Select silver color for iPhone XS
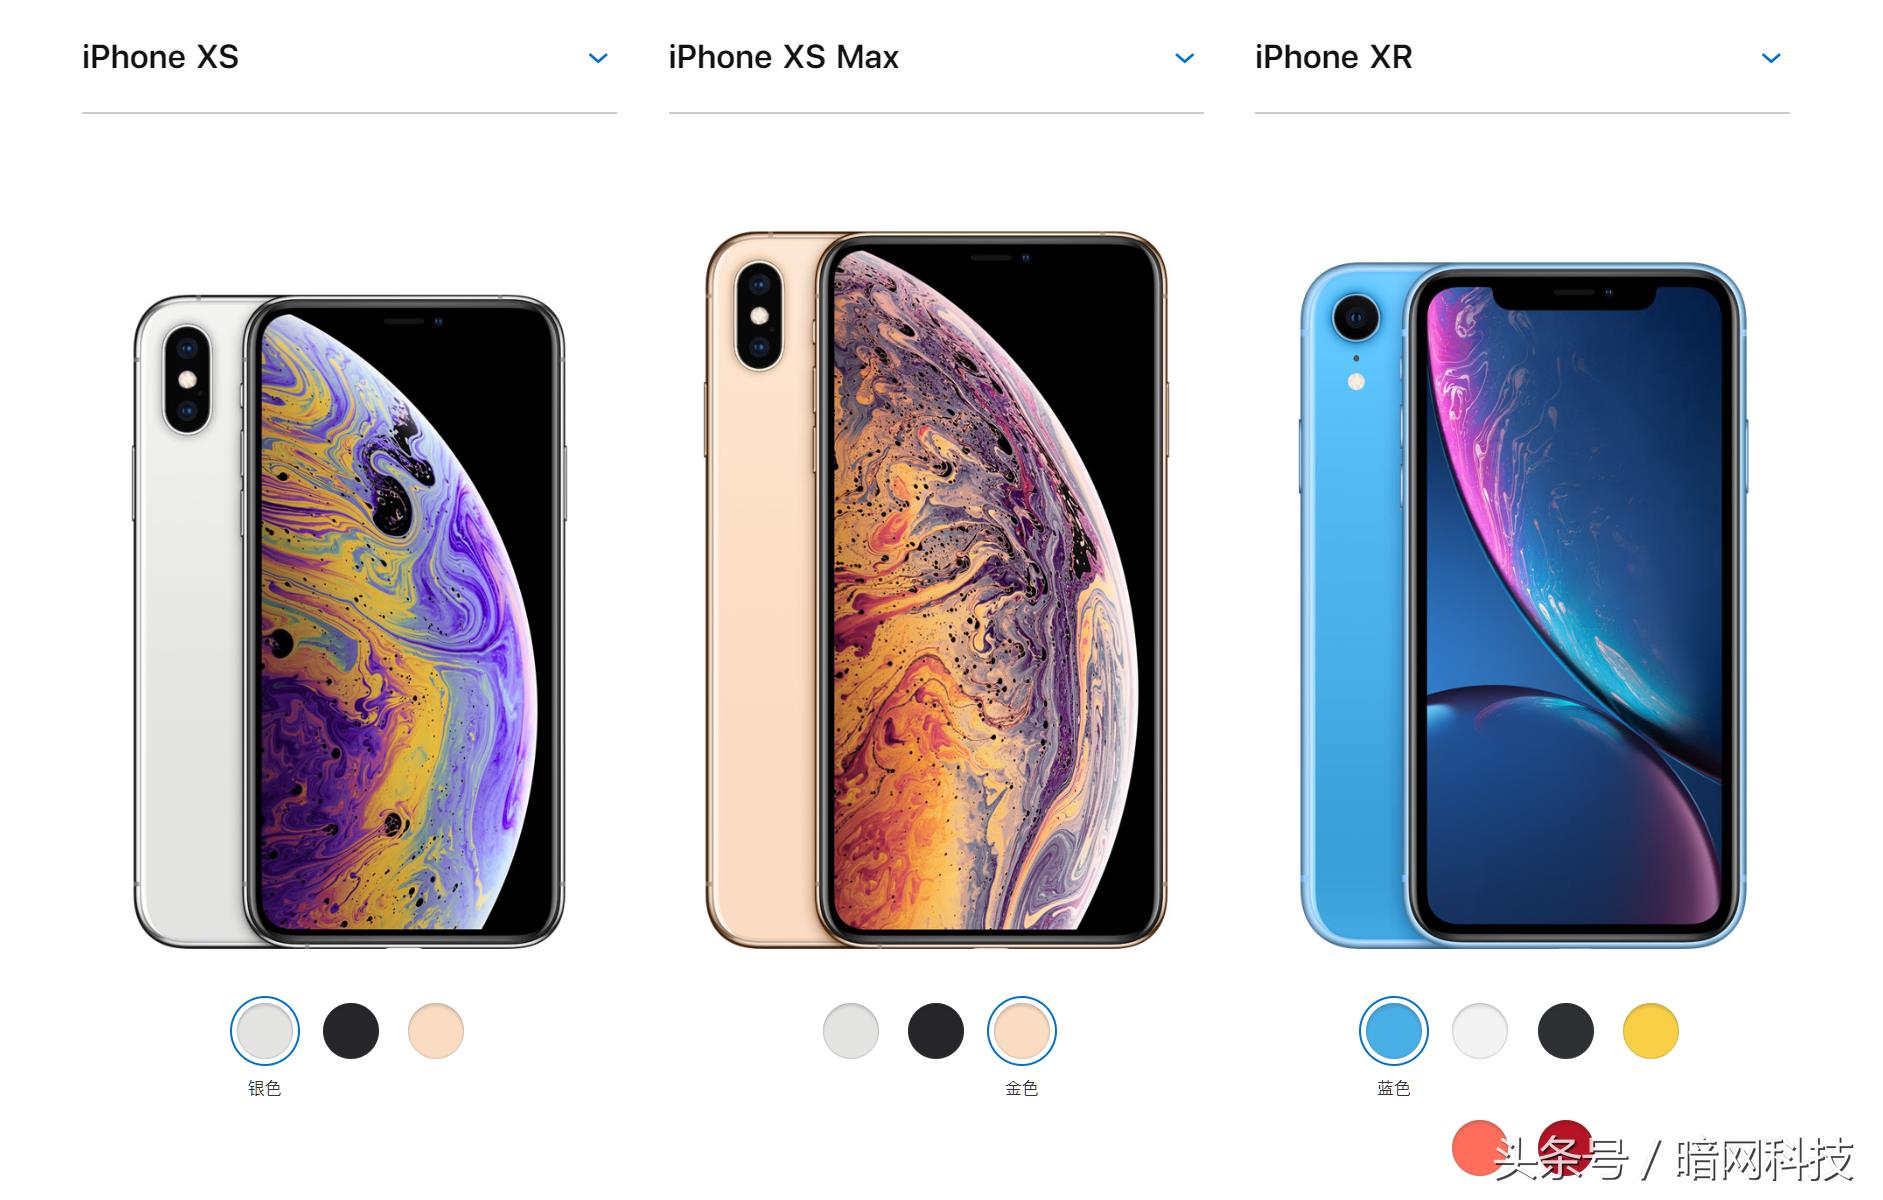 tap(265, 1031)
